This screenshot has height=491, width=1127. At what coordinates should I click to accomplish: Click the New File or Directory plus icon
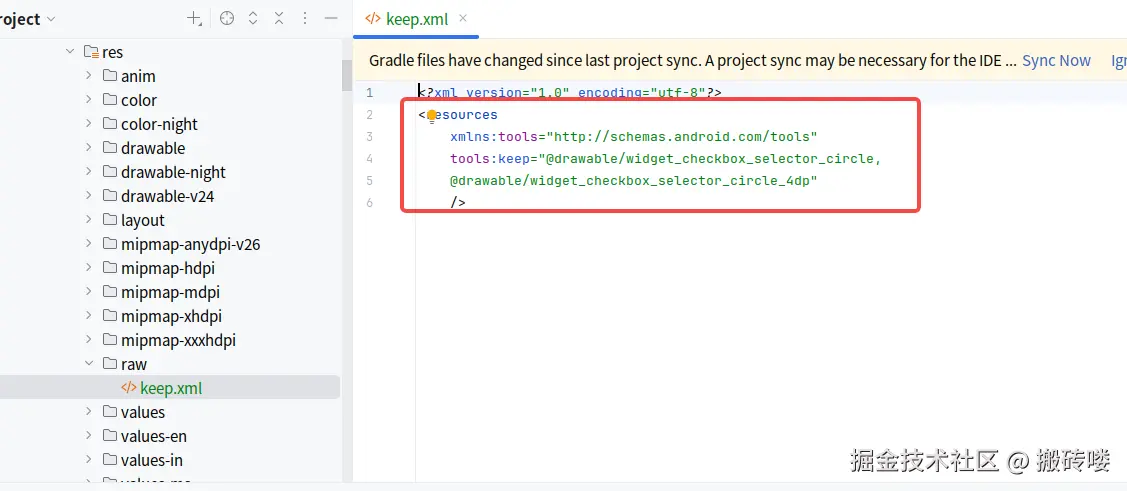[x=194, y=19]
